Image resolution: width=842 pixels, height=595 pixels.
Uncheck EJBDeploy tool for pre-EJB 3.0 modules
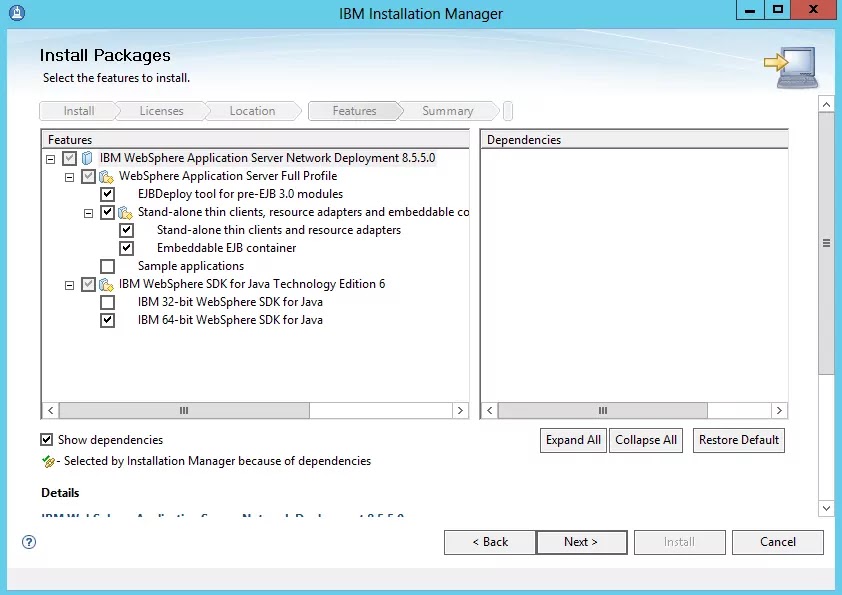coord(107,194)
